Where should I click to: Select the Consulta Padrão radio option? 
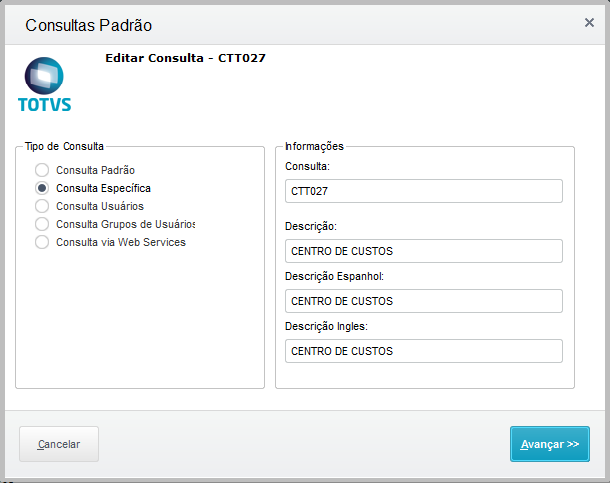(42, 170)
